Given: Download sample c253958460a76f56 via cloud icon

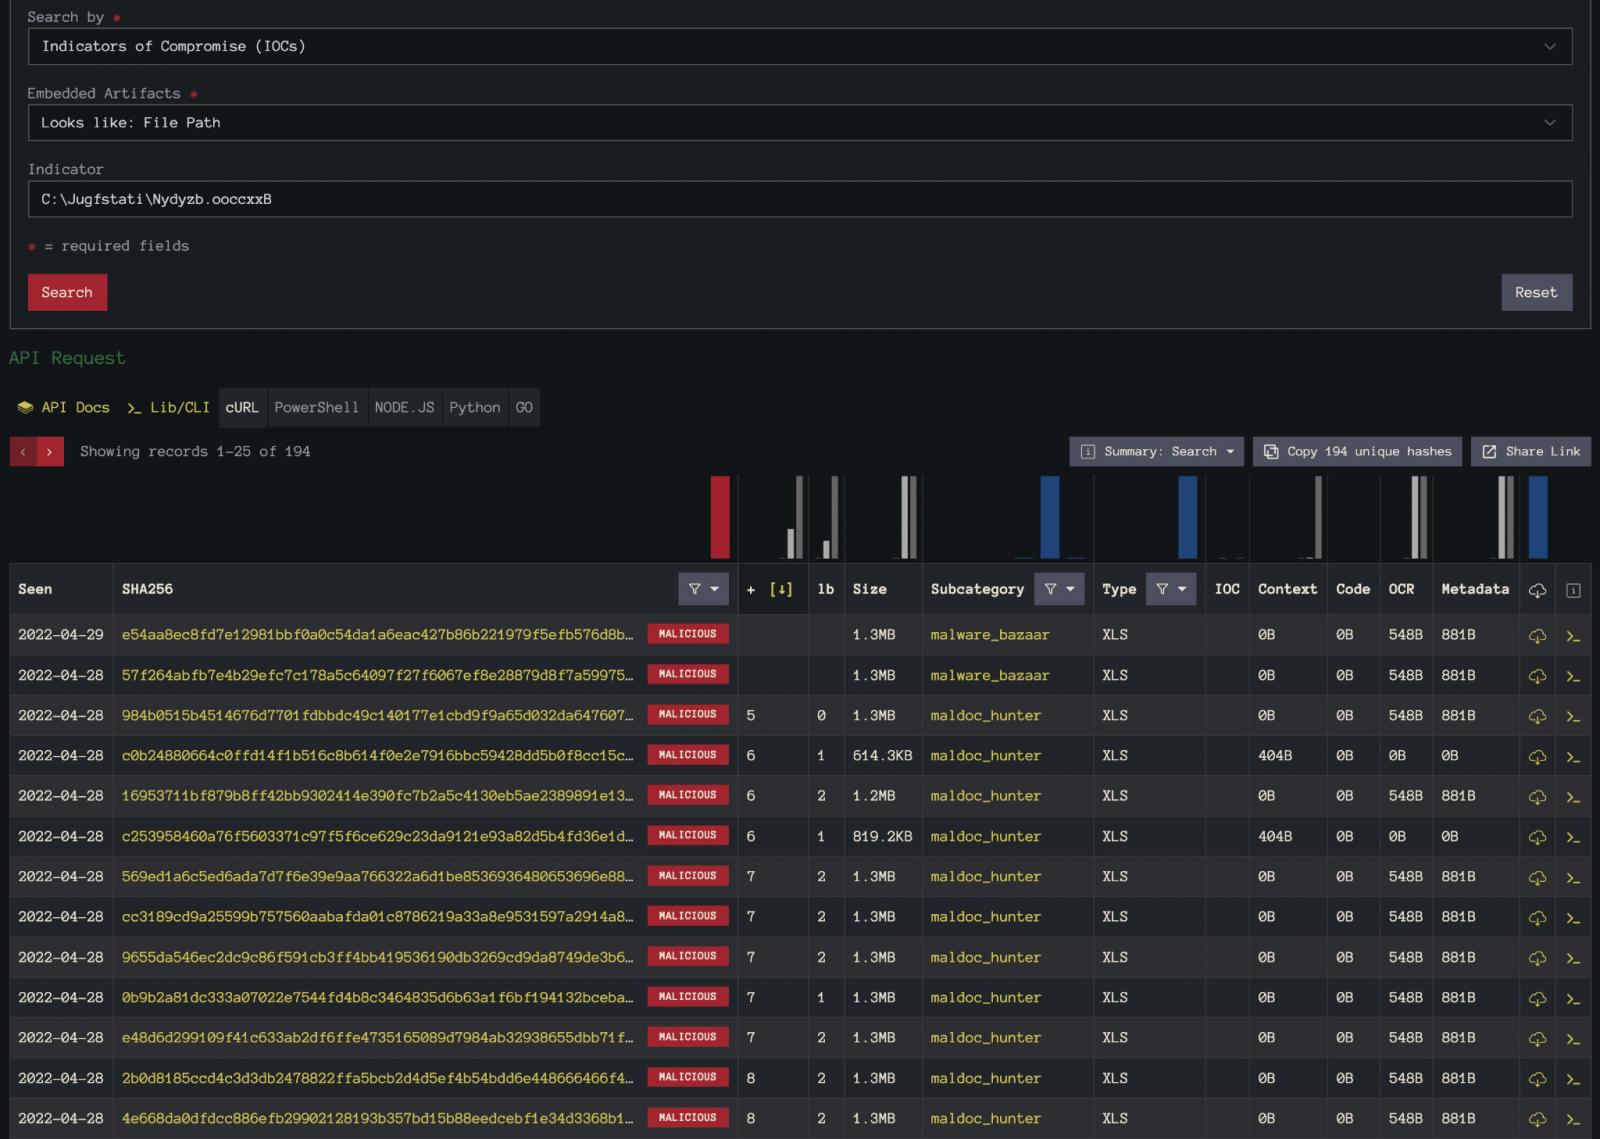Looking at the screenshot, I should click(1537, 837).
